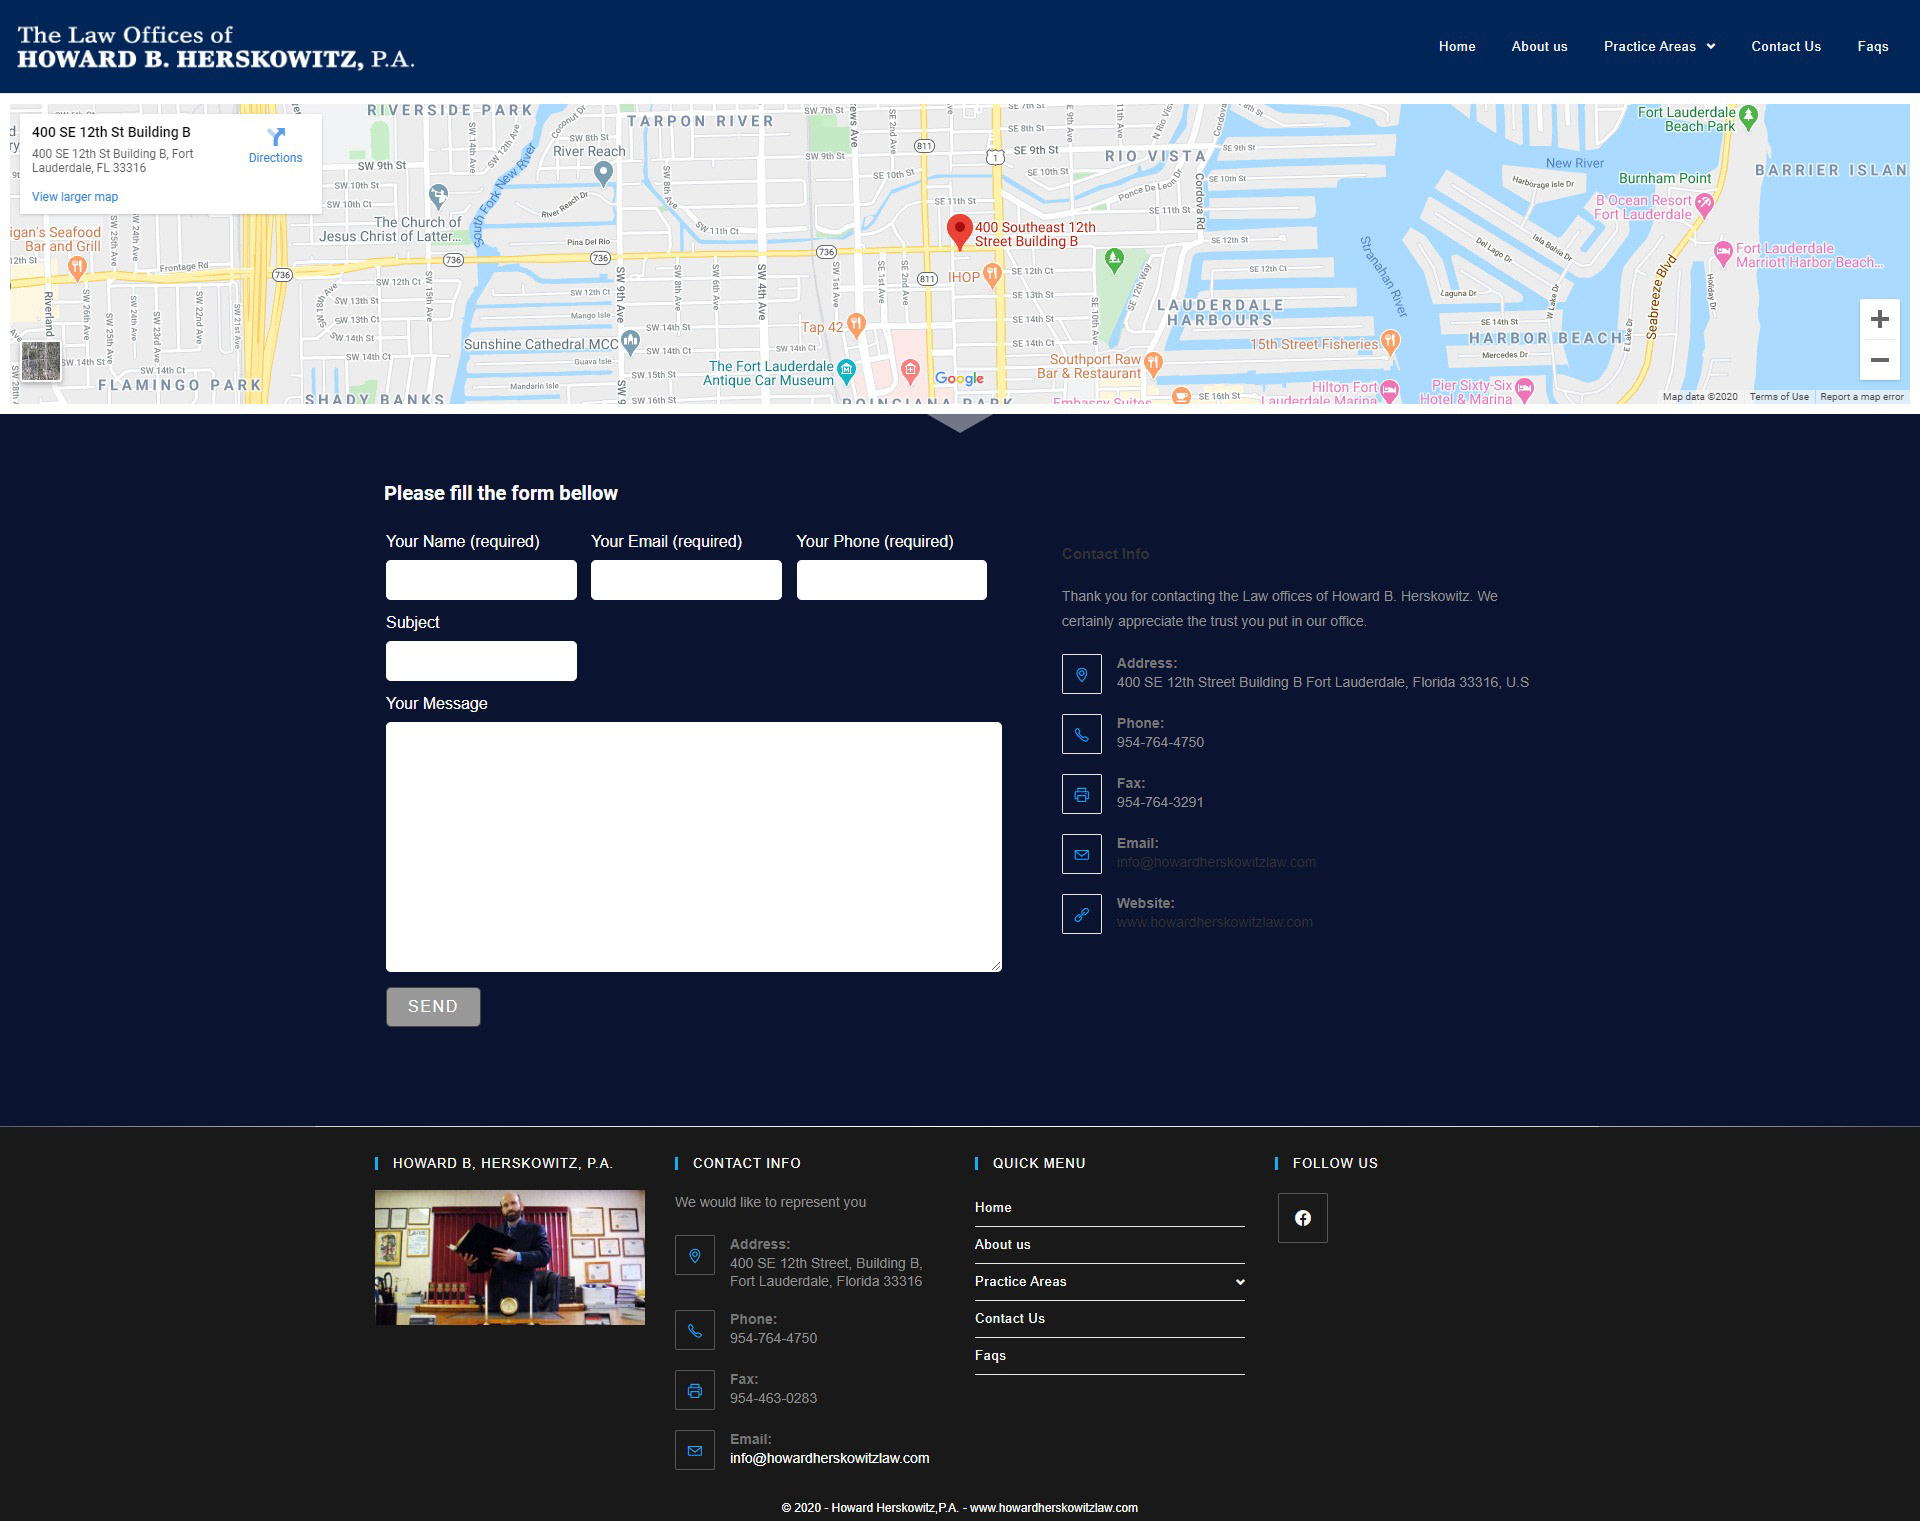Expand Practice Areas chevron in footer Quick Menu

coord(1239,1282)
